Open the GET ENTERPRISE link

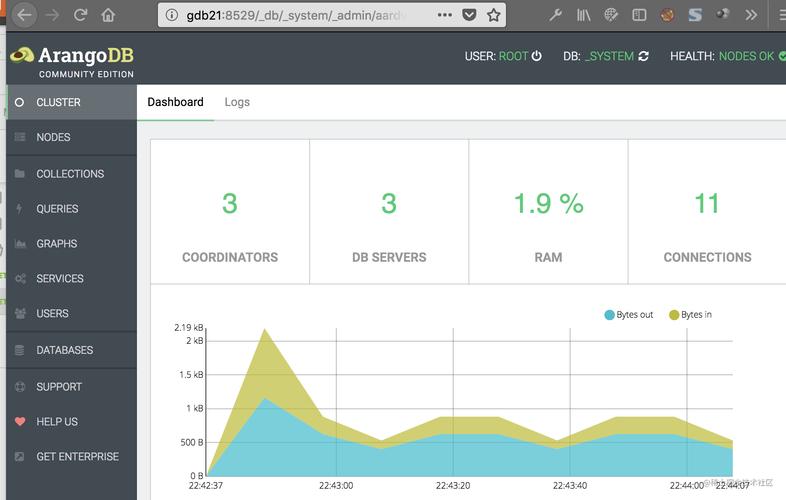click(71, 456)
